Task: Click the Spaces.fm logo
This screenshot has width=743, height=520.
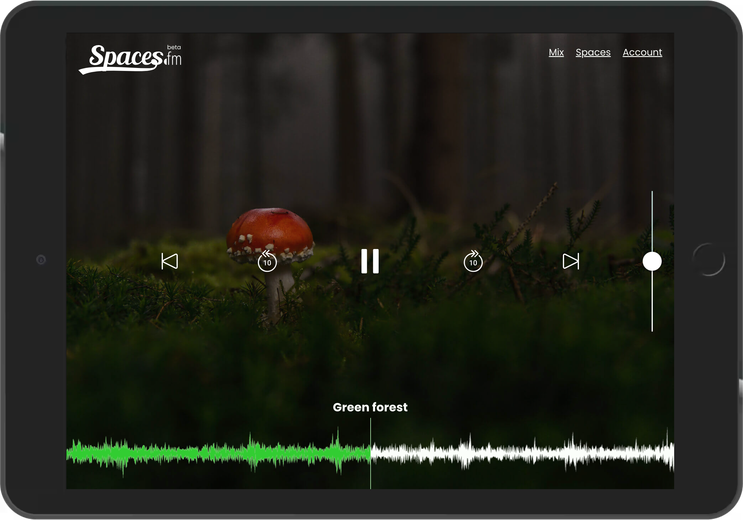Action: point(130,59)
